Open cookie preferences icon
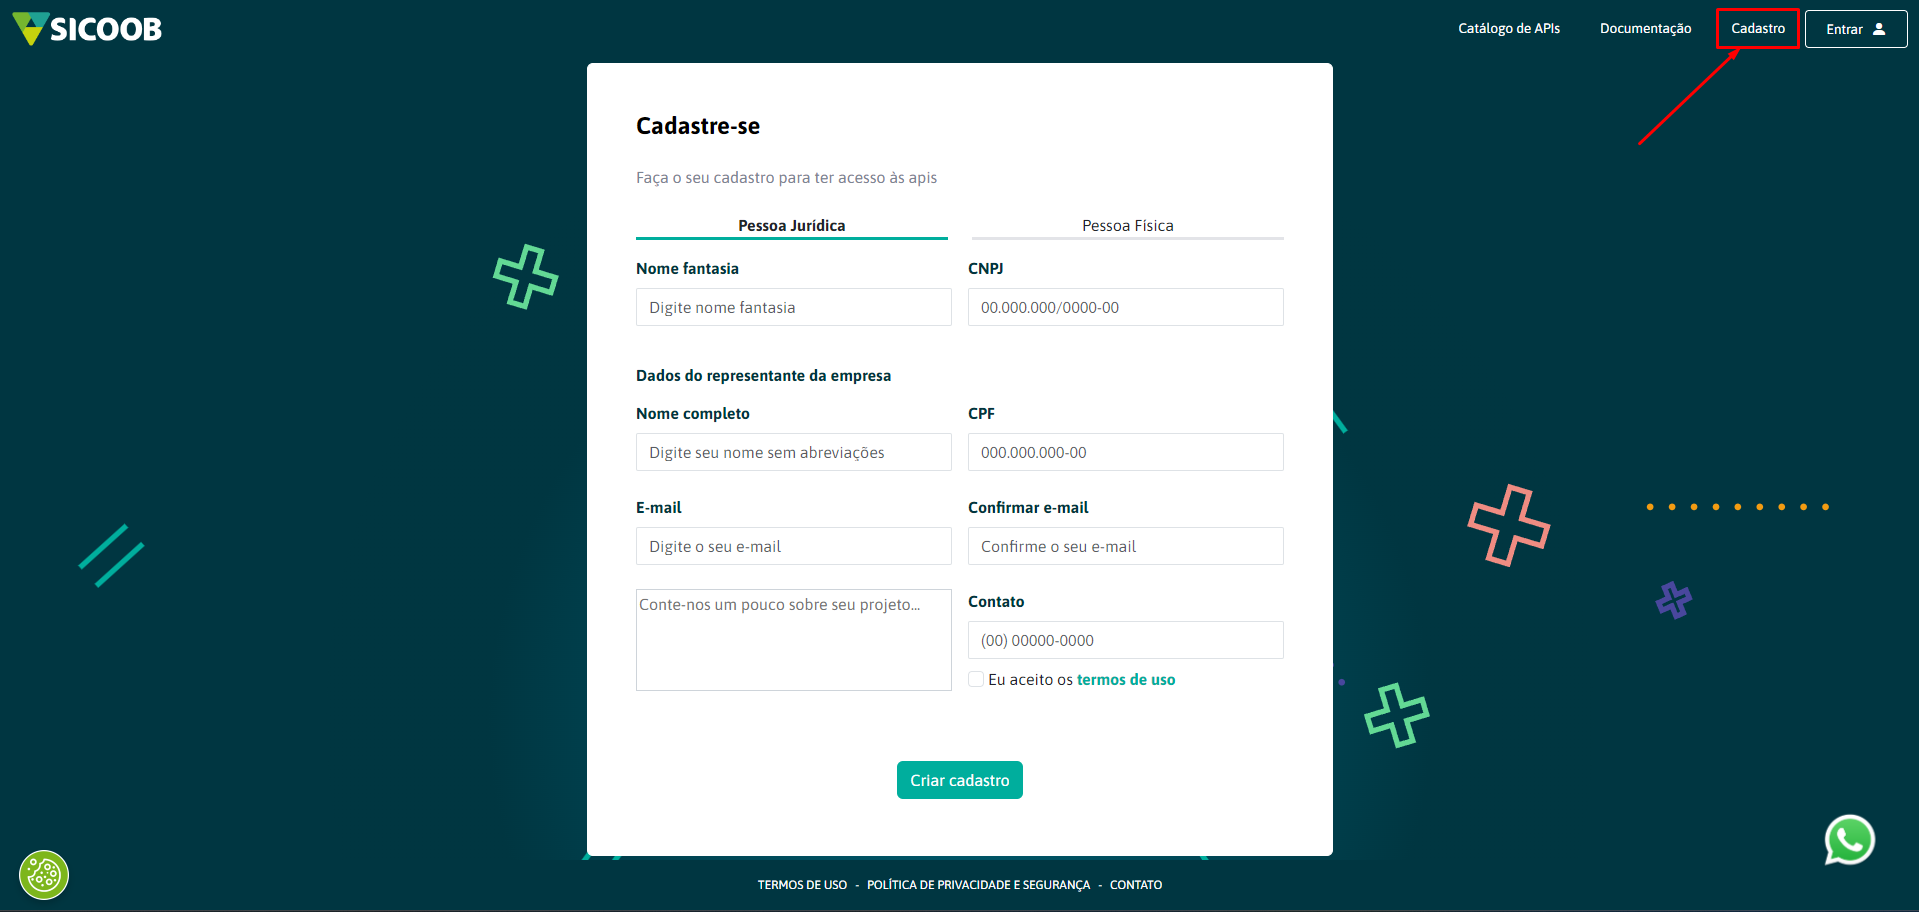Screen dimensions: 1919x912 click(x=44, y=875)
